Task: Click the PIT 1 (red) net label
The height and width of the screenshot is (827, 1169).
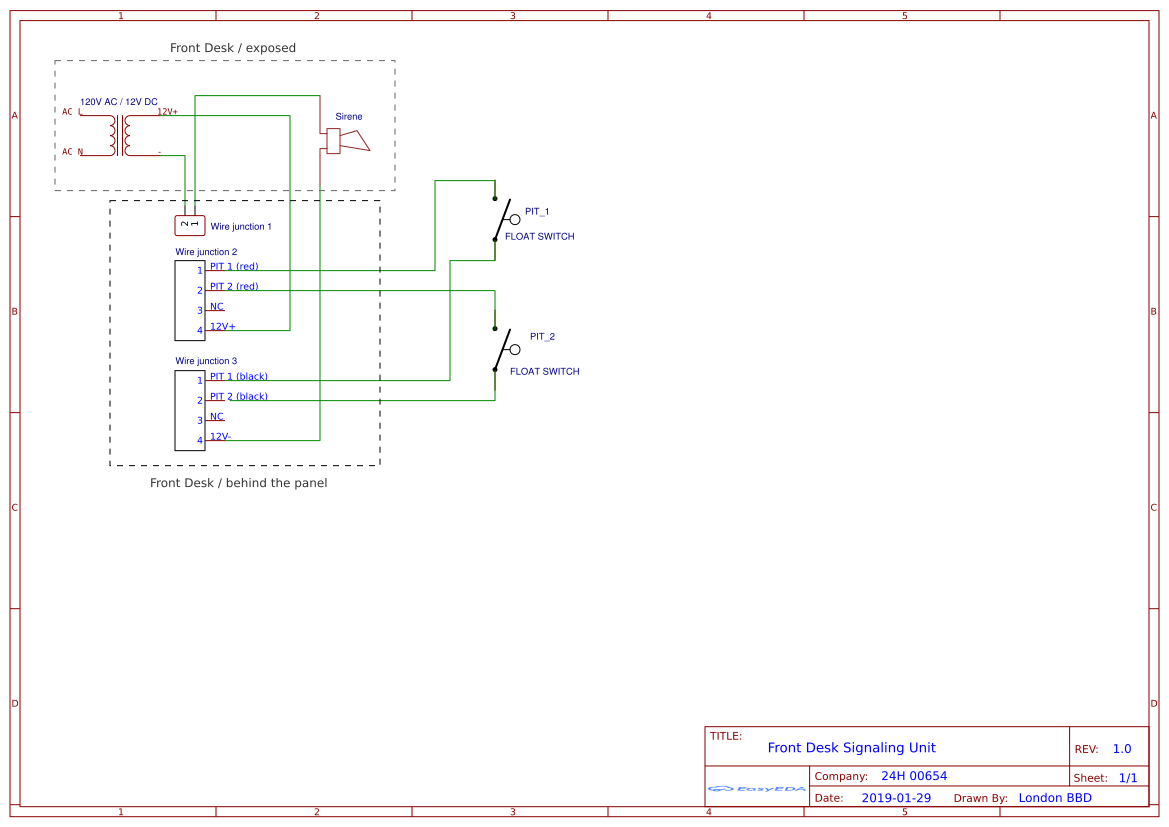Action: pyautogui.click(x=232, y=266)
